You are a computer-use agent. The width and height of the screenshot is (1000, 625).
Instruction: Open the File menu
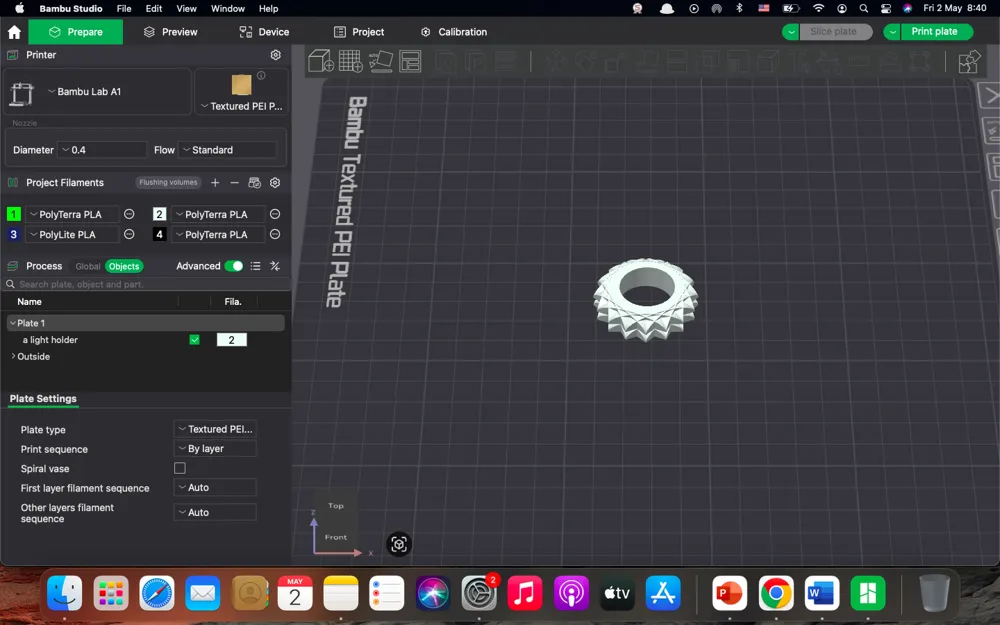(x=124, y=8)
